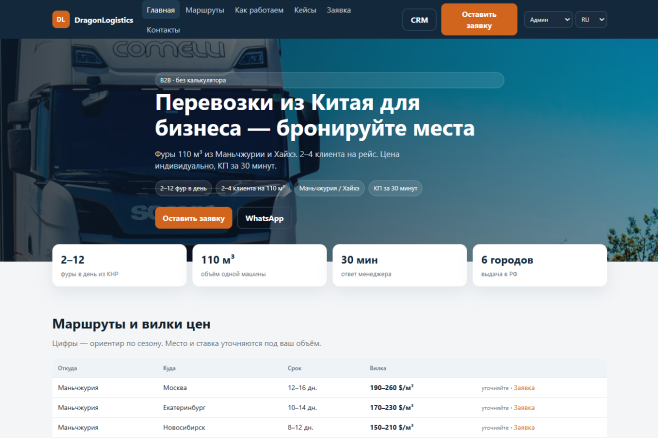Expand the Админ role dropdown

548,19
